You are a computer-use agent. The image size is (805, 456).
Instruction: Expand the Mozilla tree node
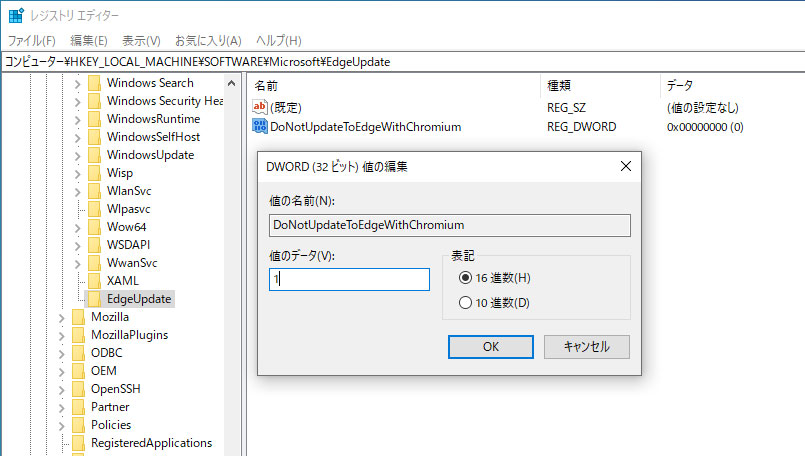click(62, 318)
